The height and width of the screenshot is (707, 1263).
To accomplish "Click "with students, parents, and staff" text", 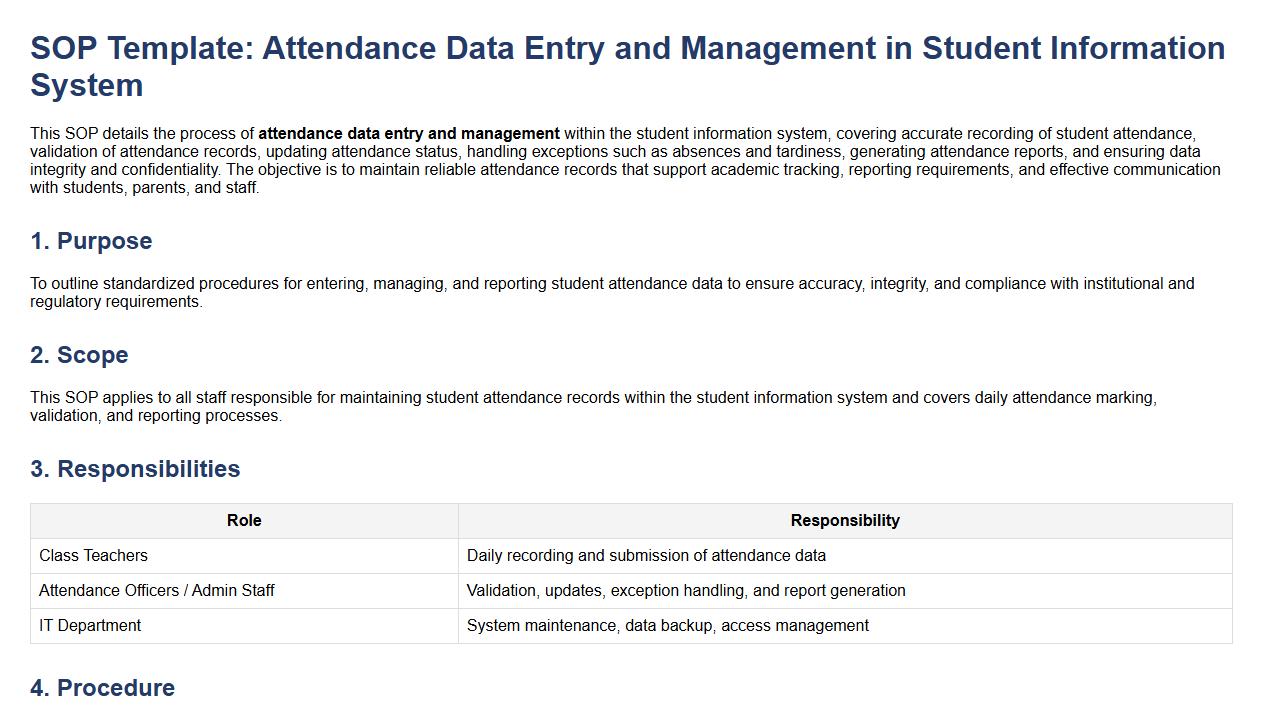I will click(x=144, y=188).
